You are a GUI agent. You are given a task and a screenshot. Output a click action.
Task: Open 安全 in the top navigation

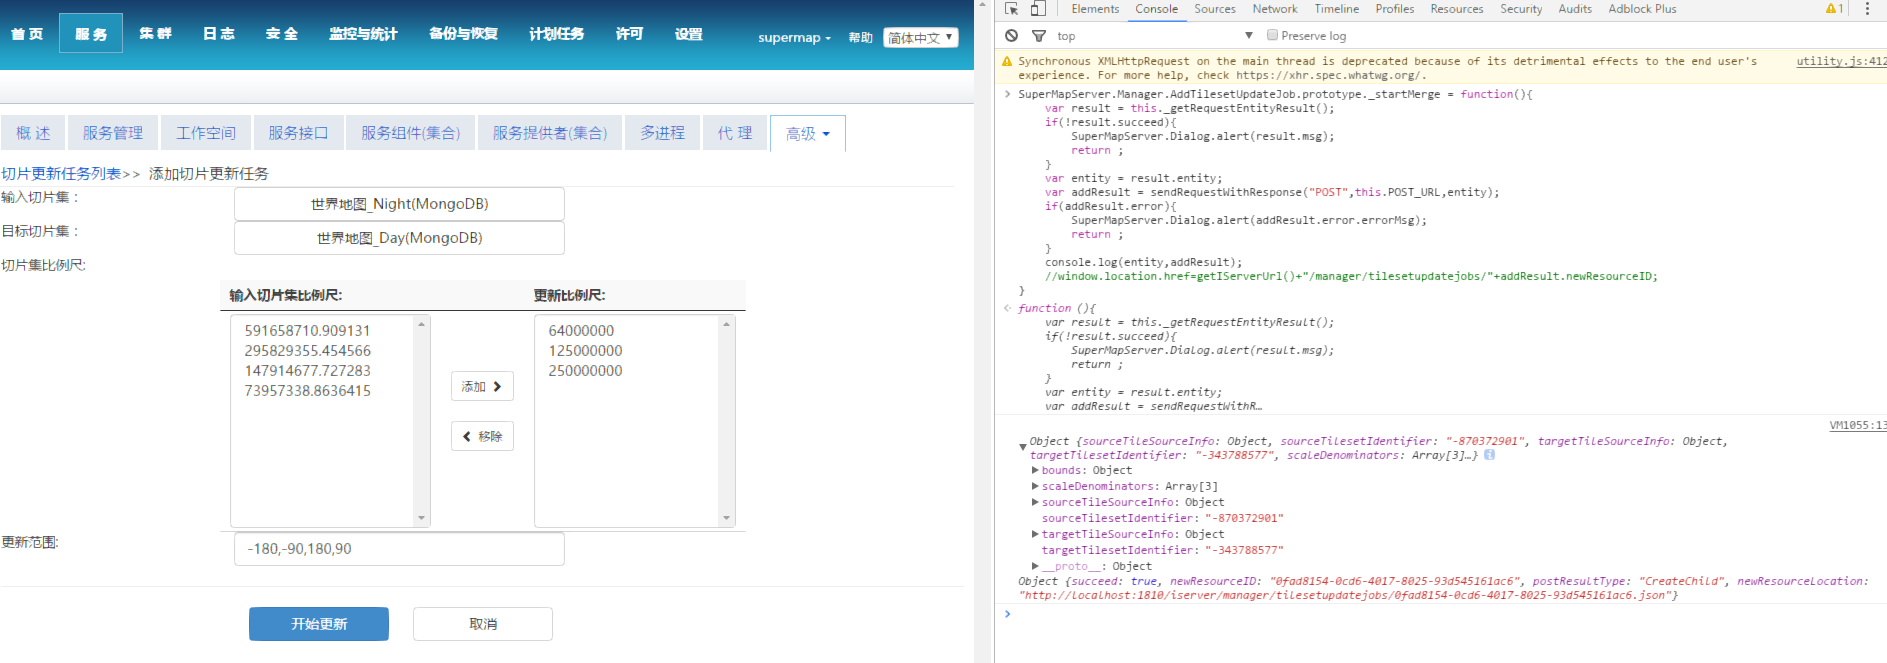[x=282, y=34]
